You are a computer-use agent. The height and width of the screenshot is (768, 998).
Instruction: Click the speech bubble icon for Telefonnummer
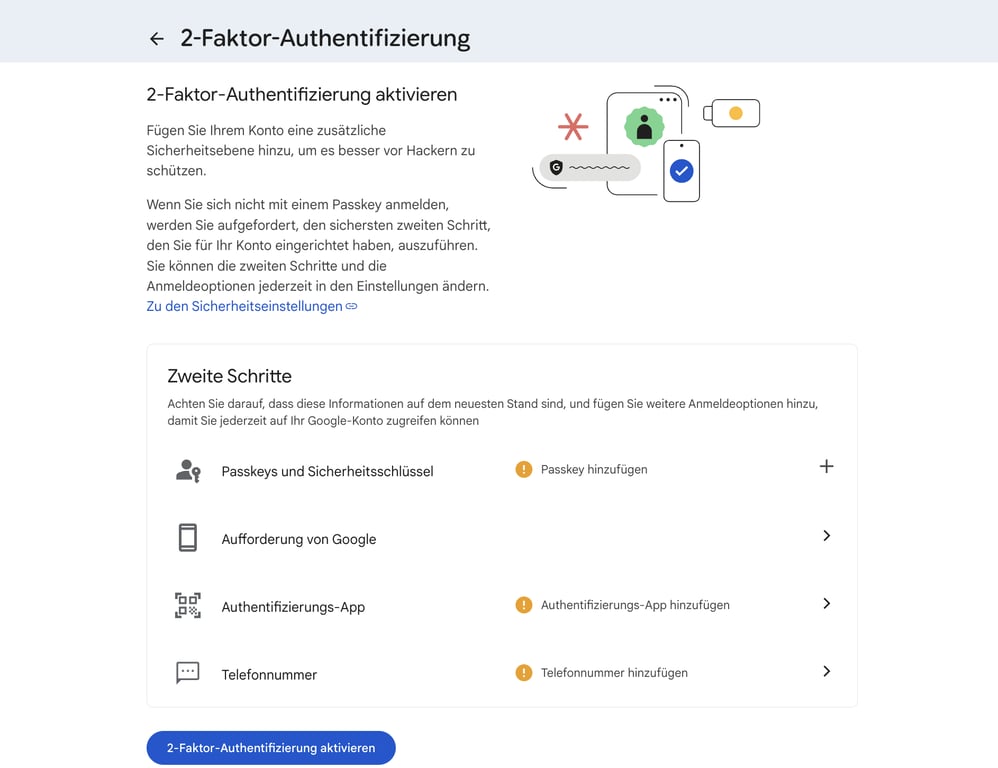187,672
